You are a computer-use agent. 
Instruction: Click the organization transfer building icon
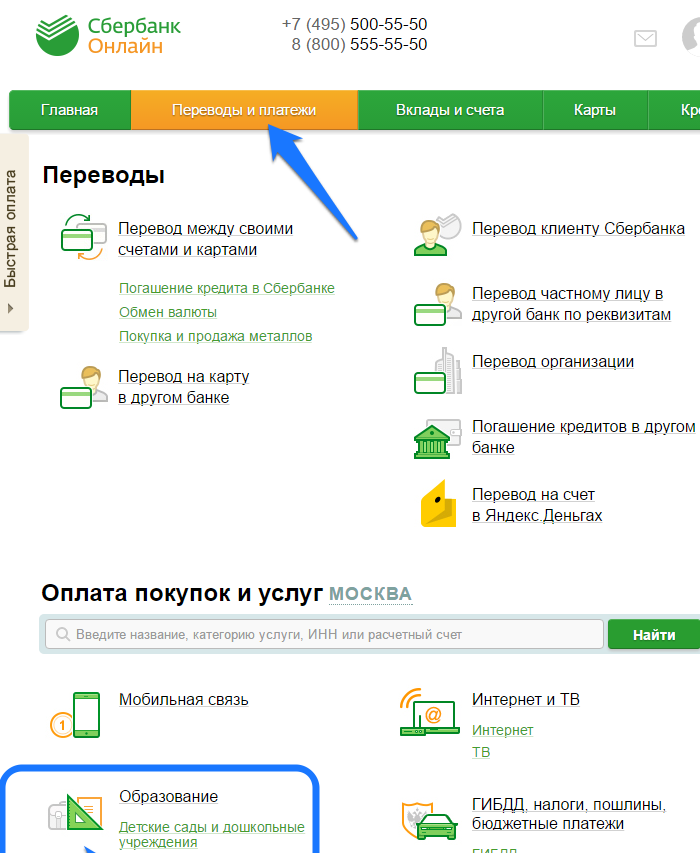tap(438, 371)
